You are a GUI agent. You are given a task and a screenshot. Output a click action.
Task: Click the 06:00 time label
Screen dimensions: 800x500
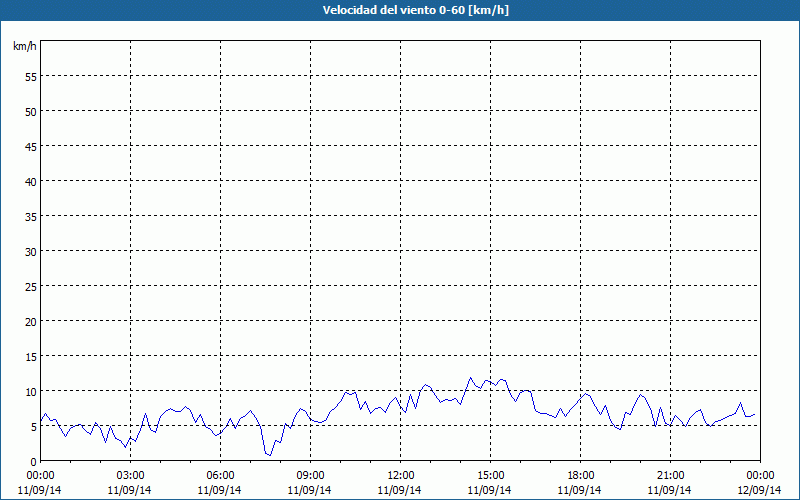click(x=220, y=475)
